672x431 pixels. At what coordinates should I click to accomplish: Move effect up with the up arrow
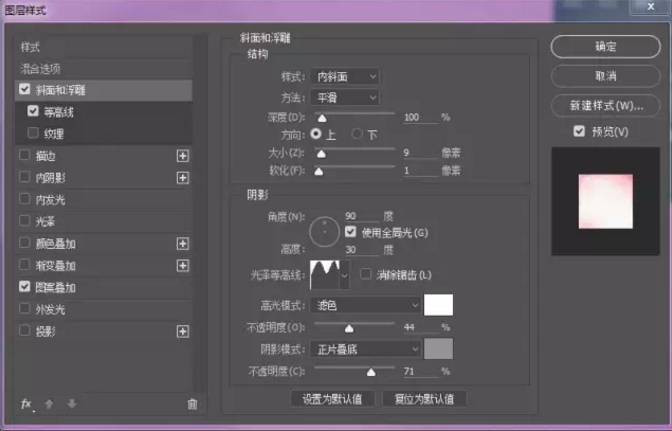(x=49, y=404)
